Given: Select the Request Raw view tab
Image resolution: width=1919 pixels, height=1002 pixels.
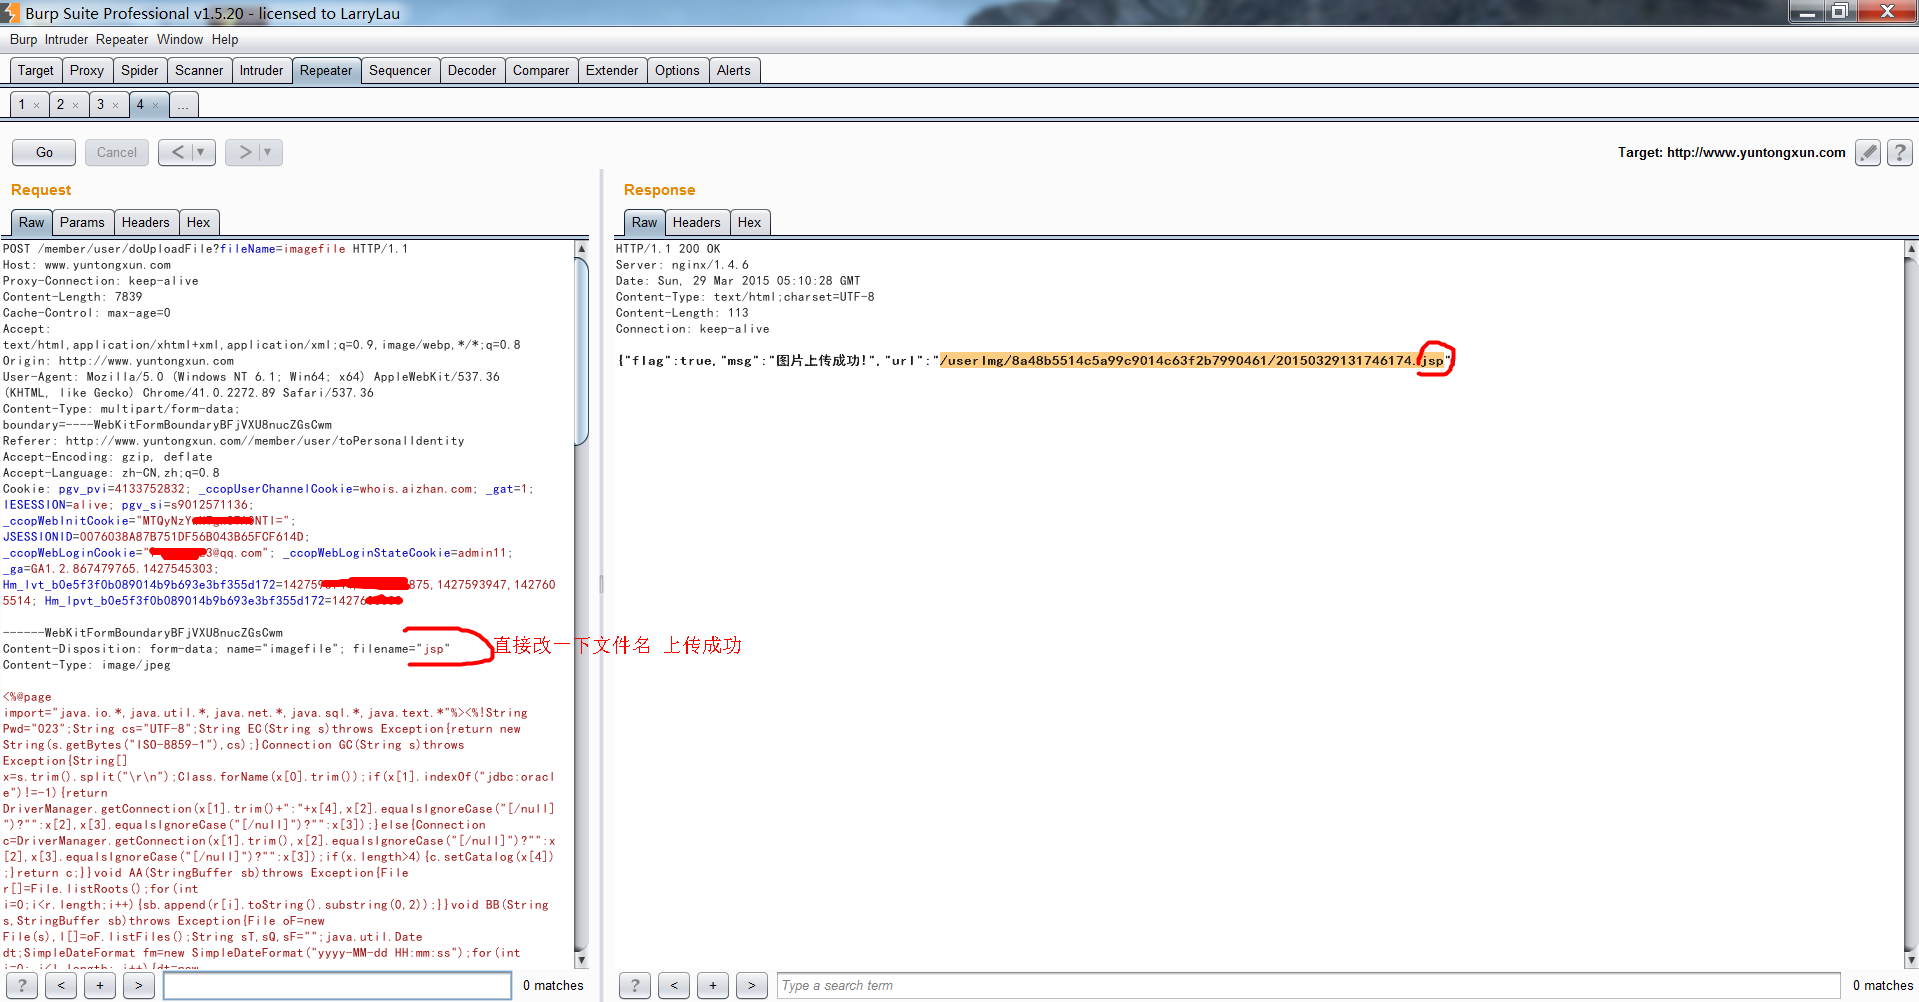Looking at the screenshot, I should point(32,223).
